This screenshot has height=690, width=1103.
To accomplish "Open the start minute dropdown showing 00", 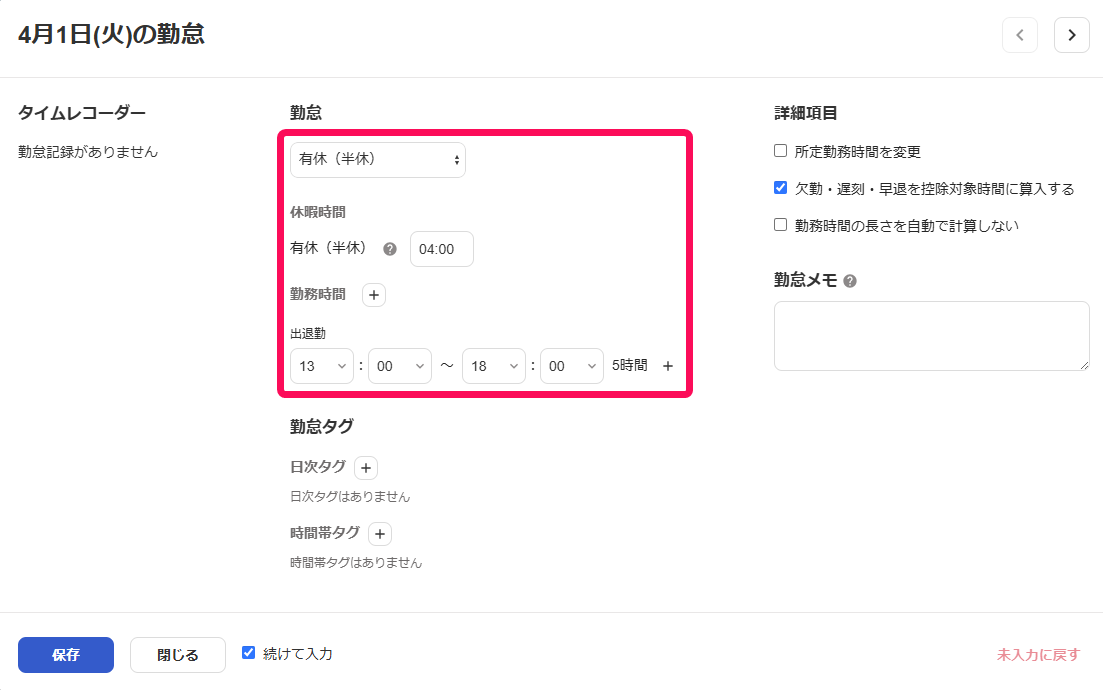I will point(400,365).
